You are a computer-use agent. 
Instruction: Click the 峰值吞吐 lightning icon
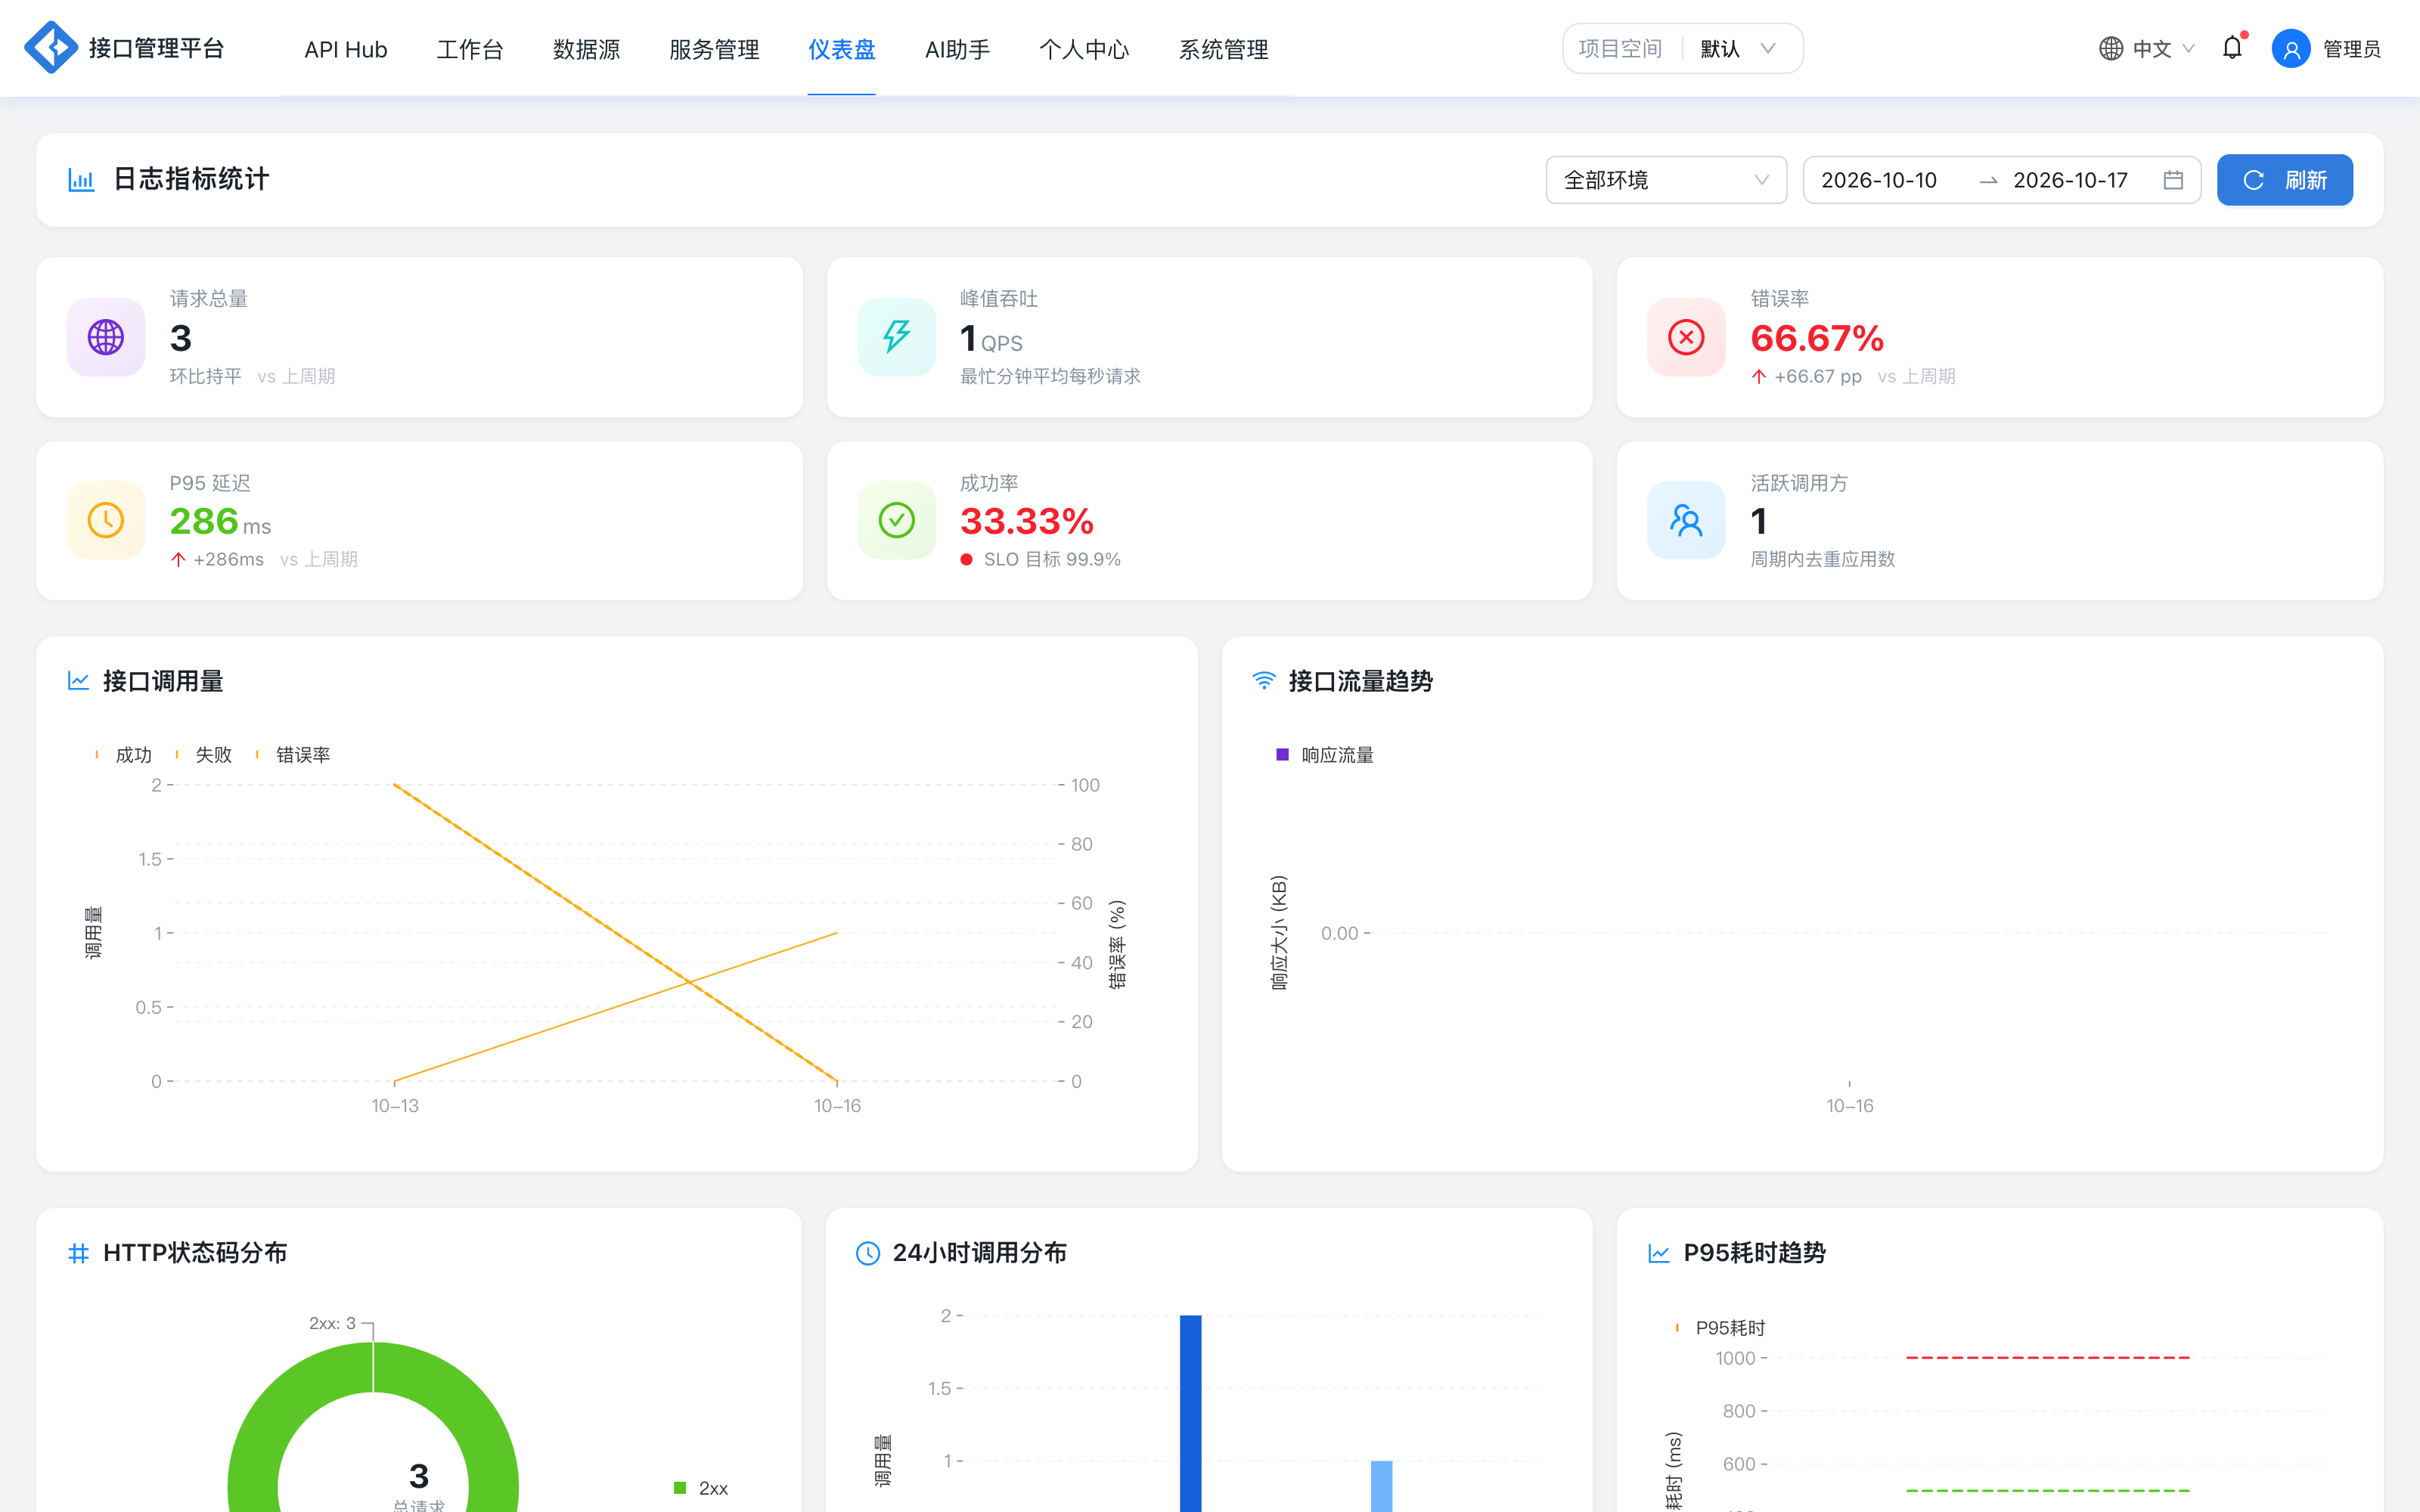click(896, 337)
